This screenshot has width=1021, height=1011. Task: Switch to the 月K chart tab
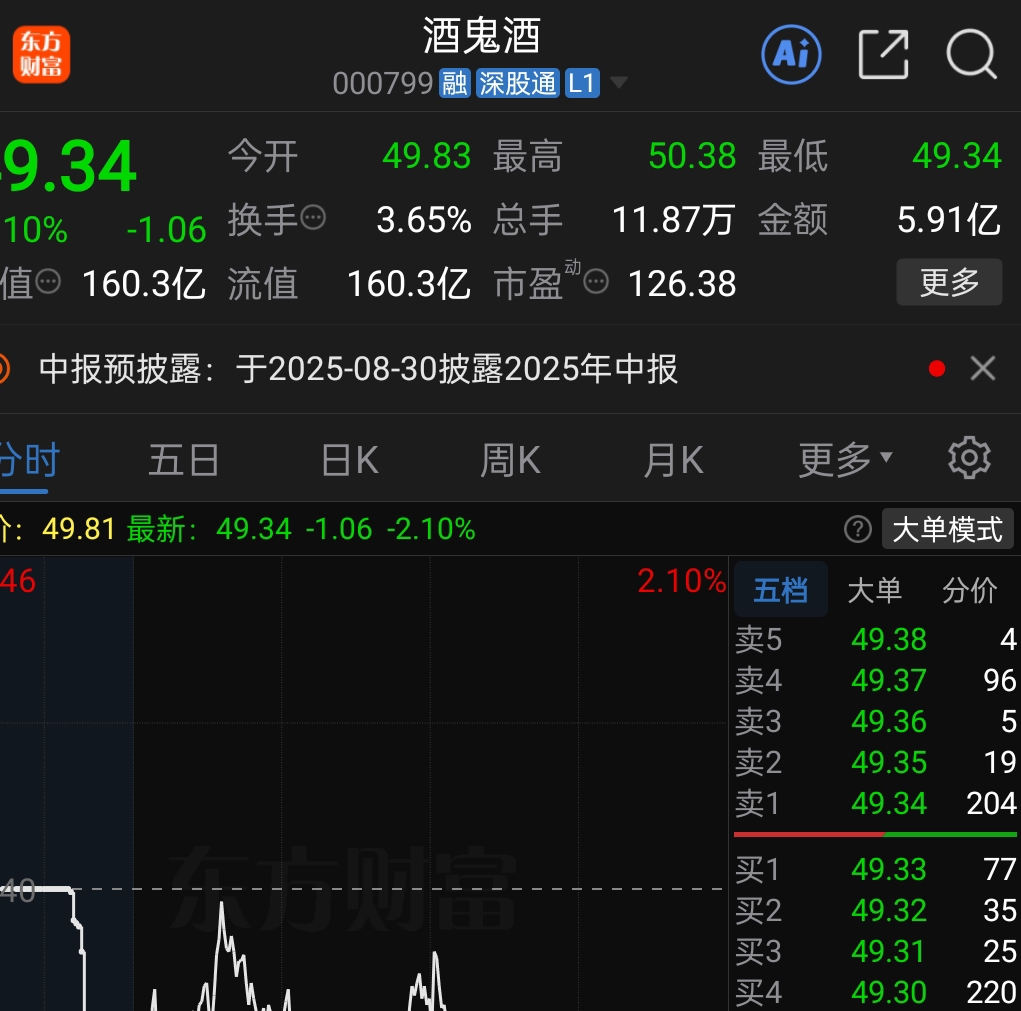click(673, 460)
